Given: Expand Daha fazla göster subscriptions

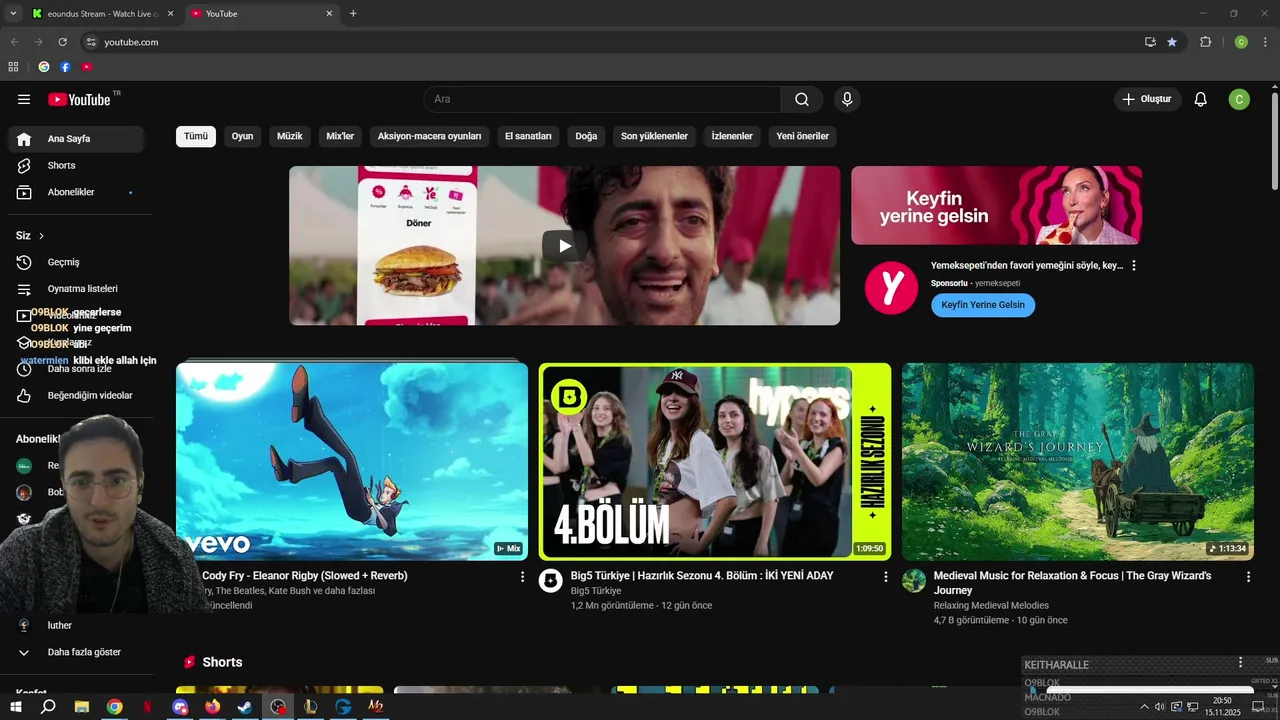Looking at the screenshot, I should 76,652.
